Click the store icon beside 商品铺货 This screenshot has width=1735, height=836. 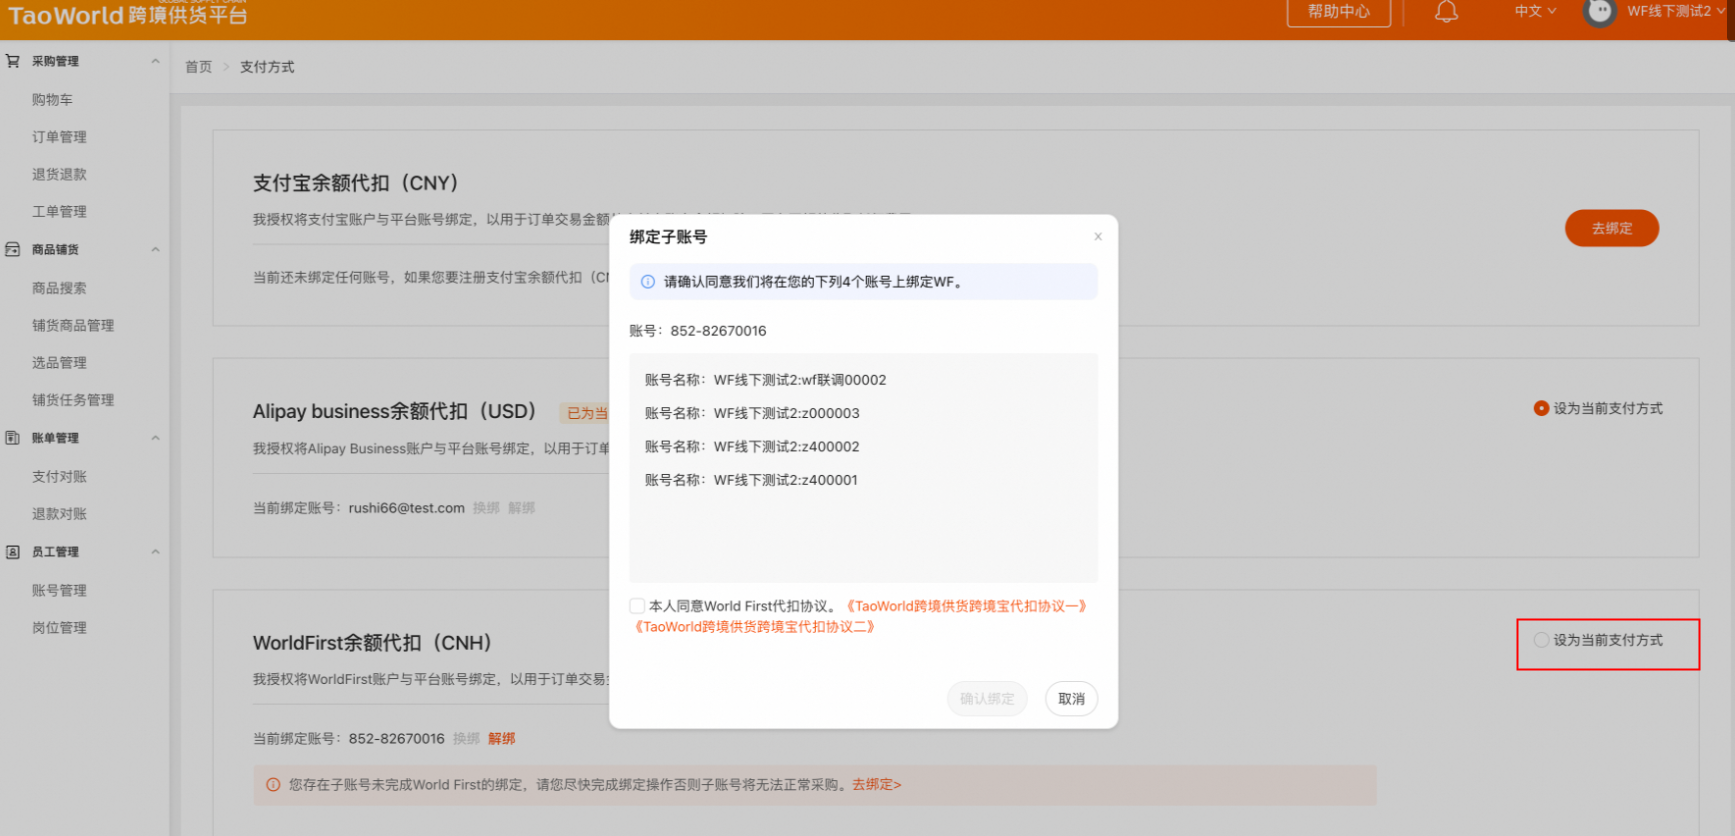point(13,250)
